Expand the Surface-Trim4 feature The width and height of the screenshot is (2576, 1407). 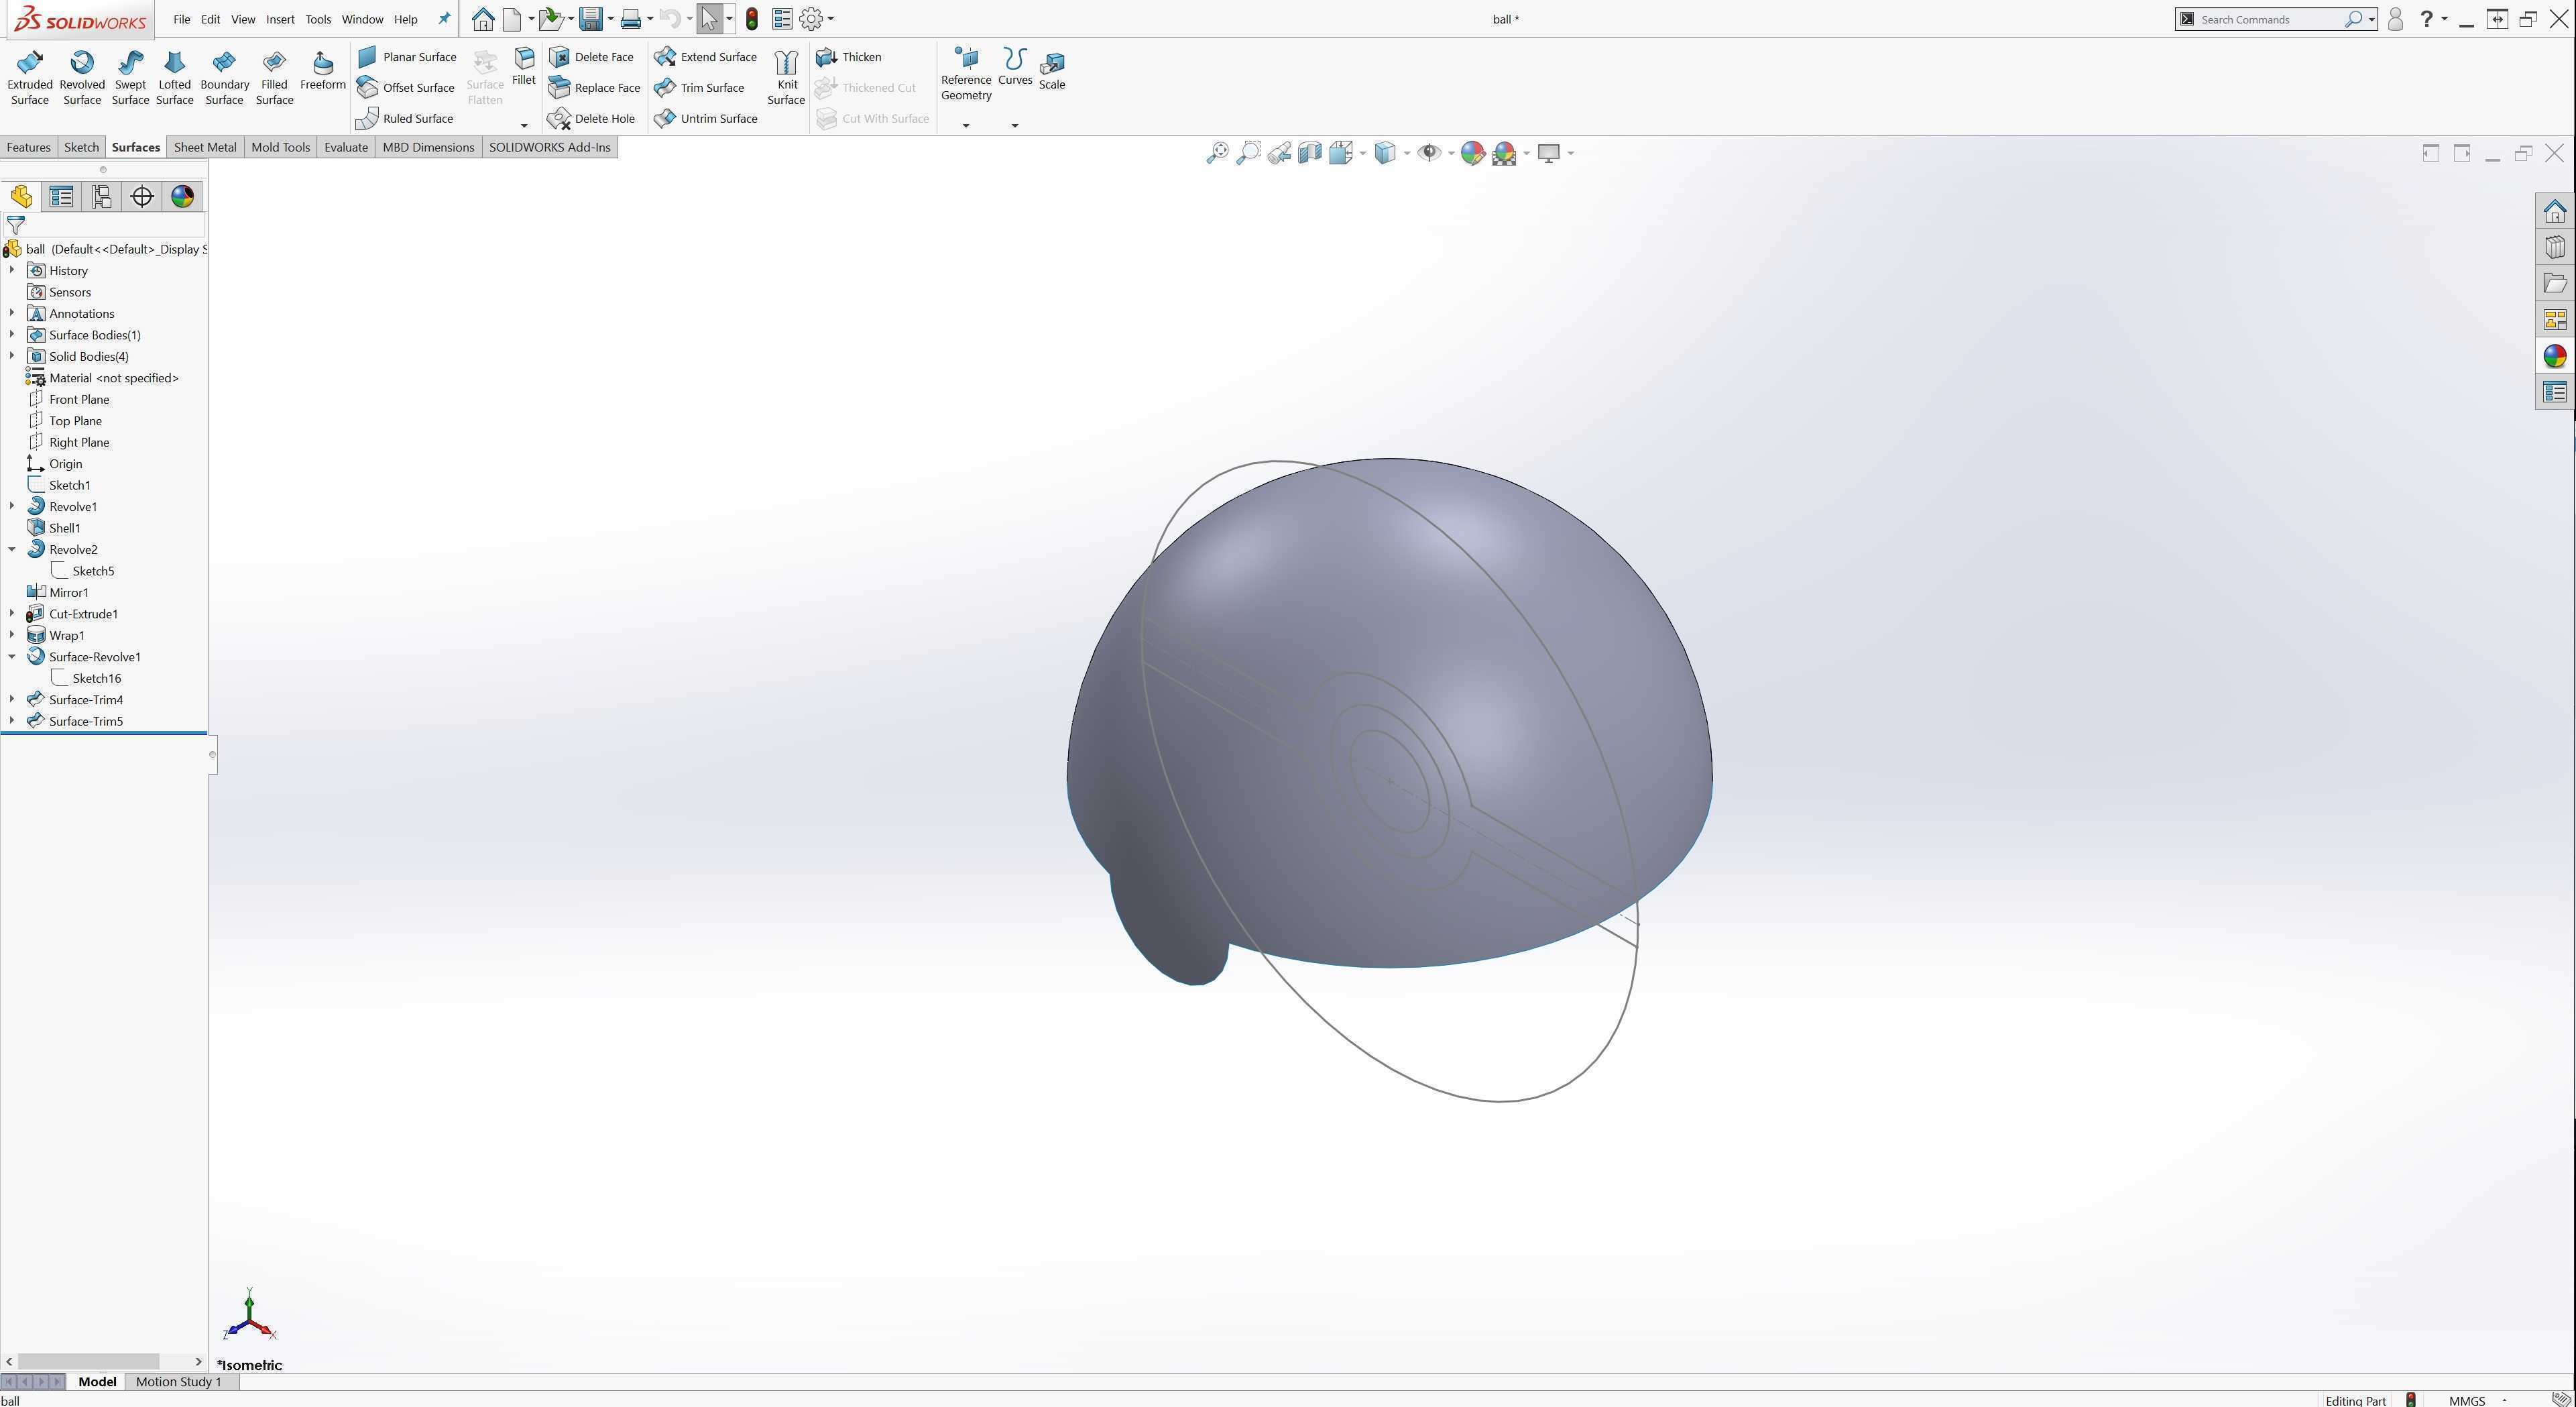point(11,700)
